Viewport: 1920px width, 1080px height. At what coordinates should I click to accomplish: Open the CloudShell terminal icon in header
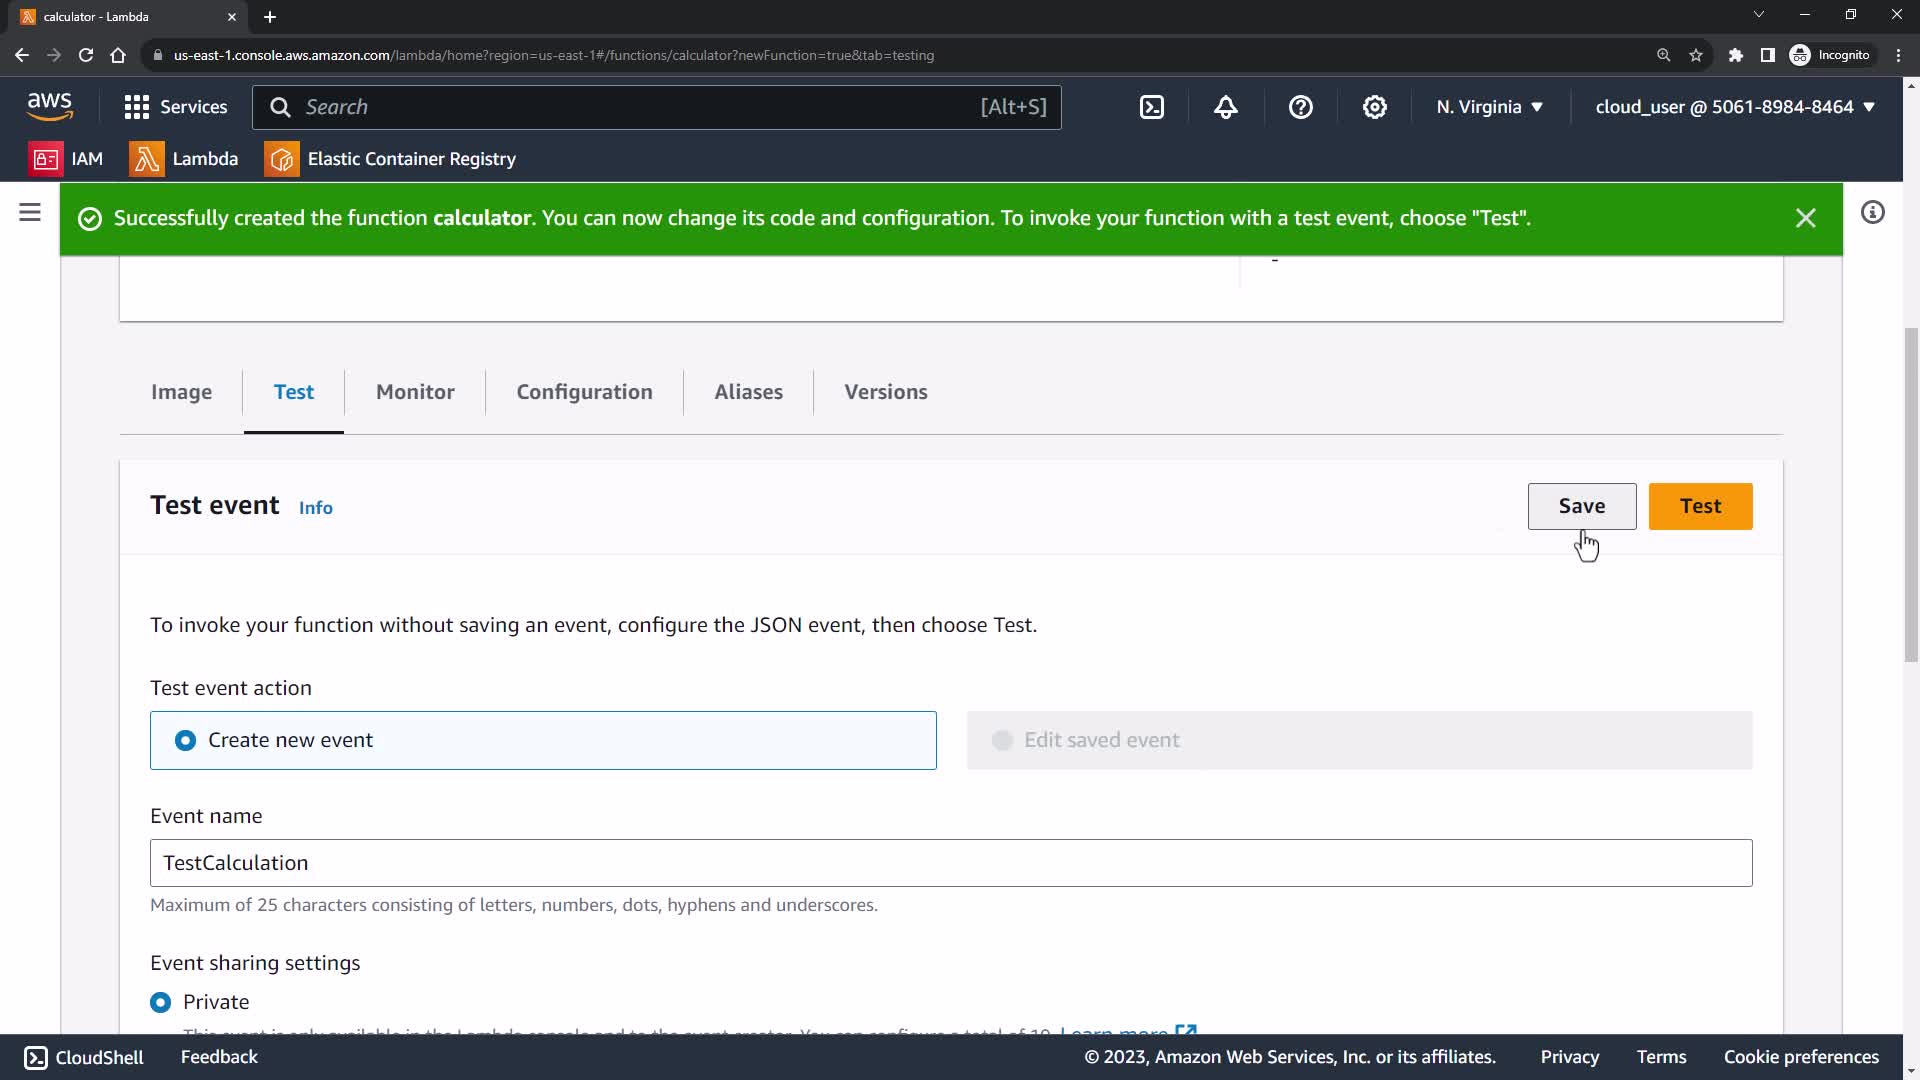tap(1152, 107)
